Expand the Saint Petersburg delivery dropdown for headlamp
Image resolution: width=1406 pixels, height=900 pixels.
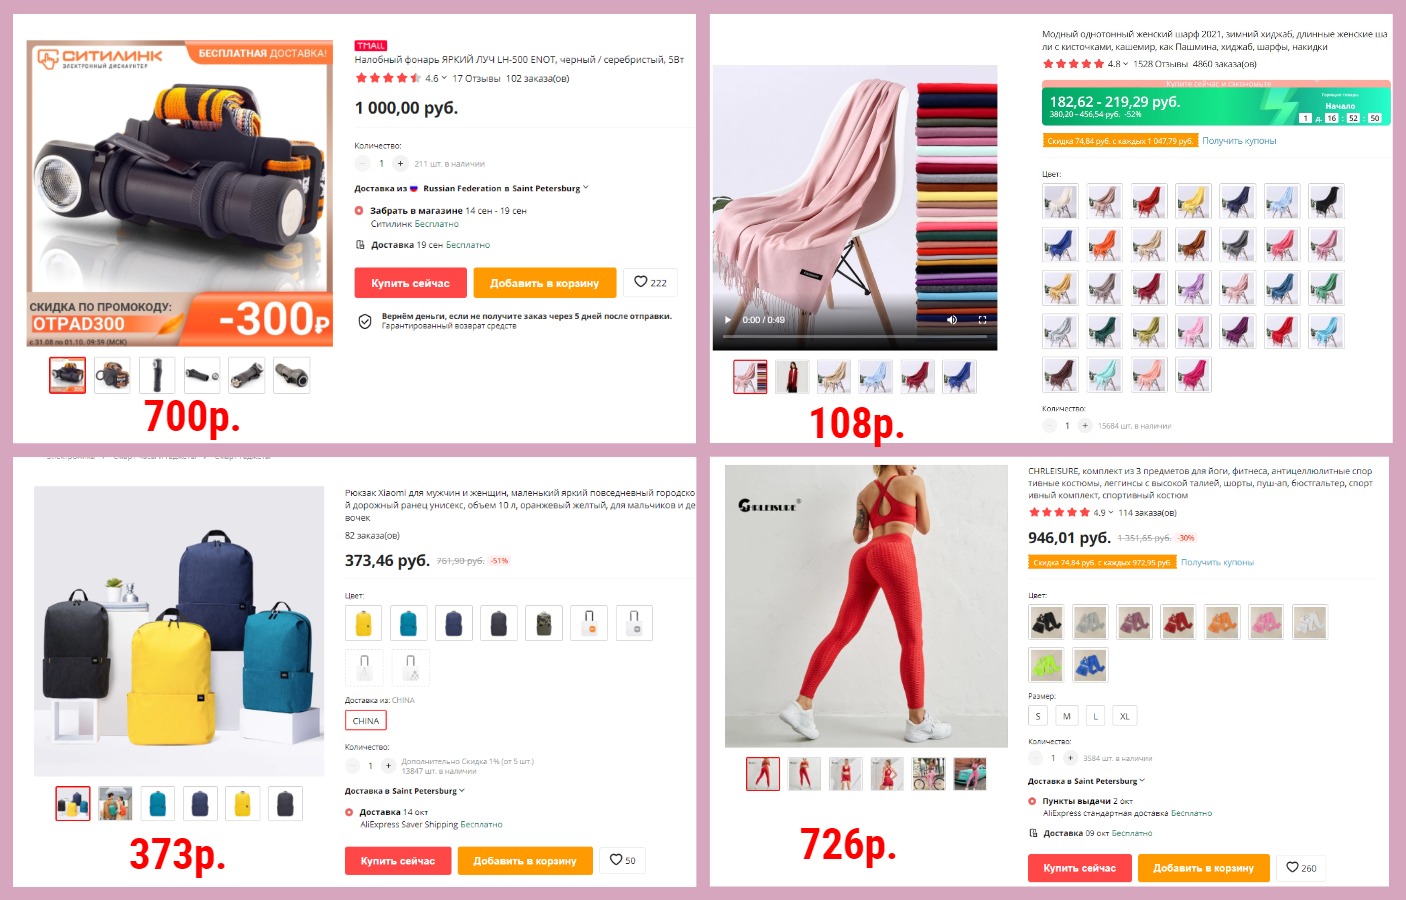585,188
